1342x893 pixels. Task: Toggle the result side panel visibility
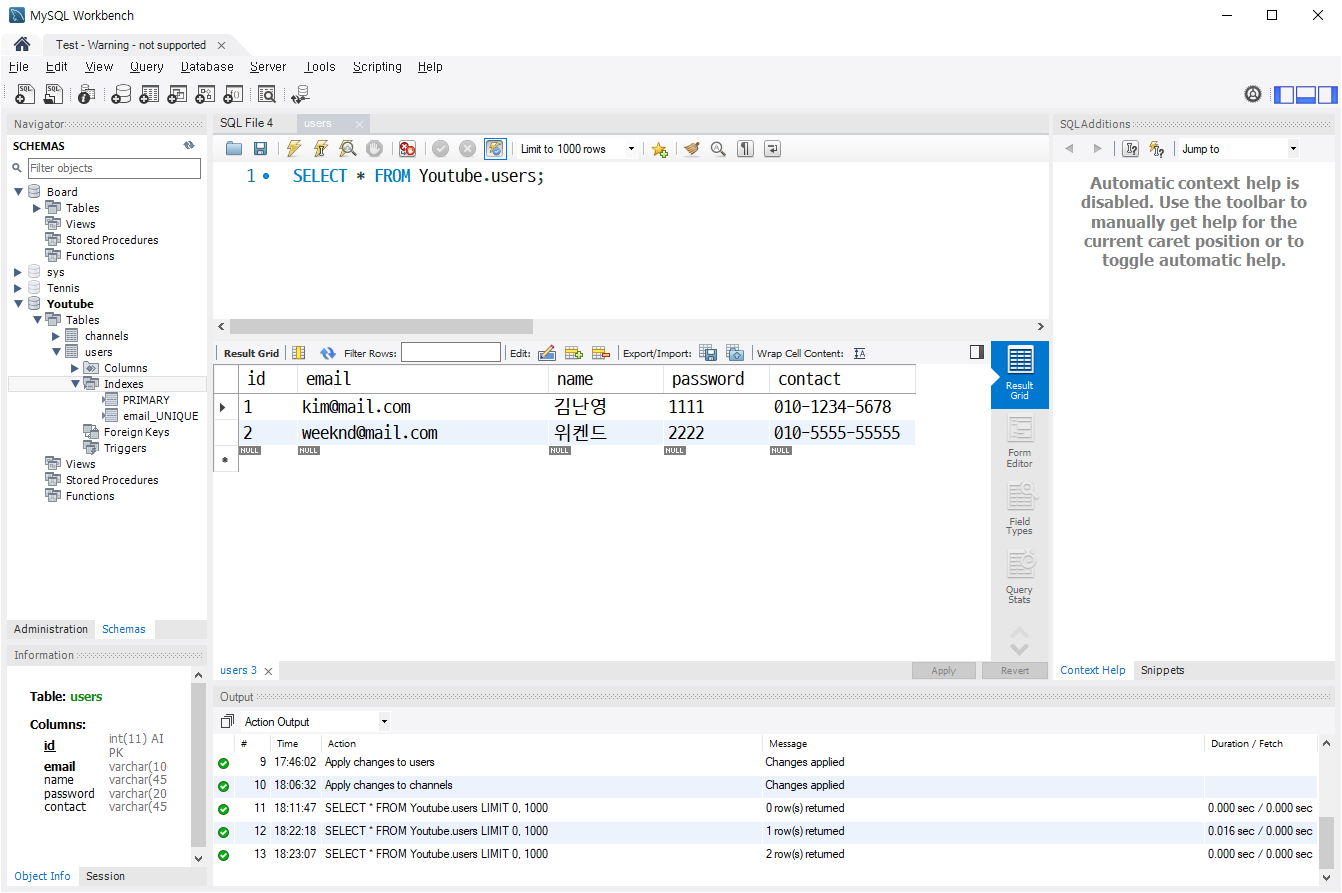click(x=977, y=352)
